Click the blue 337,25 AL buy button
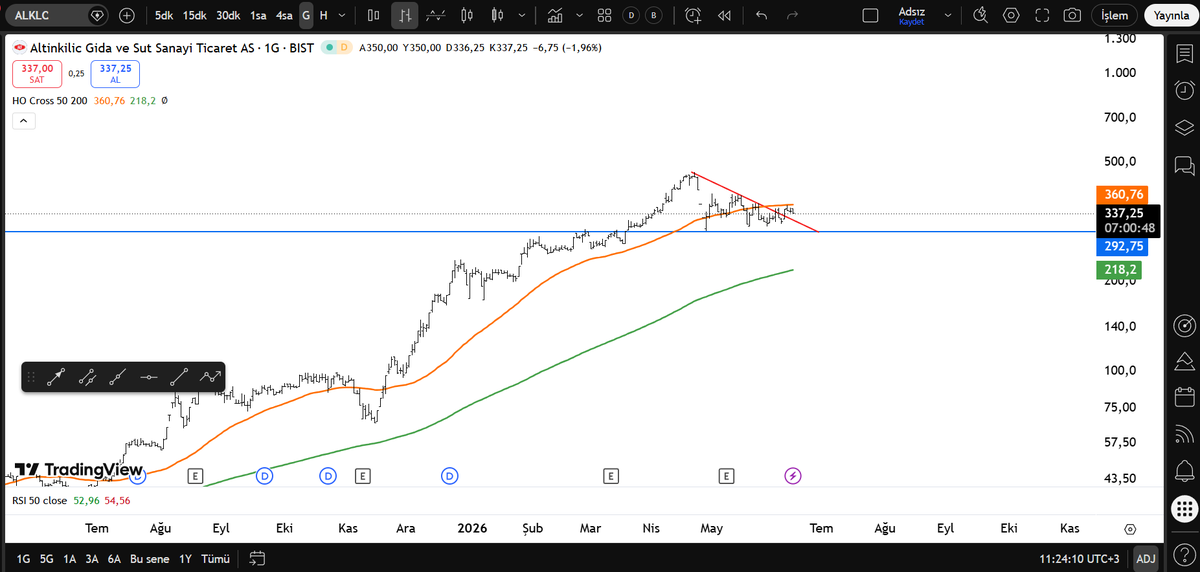The width and height of the screenshot is (1200, 572). (116, 73)
